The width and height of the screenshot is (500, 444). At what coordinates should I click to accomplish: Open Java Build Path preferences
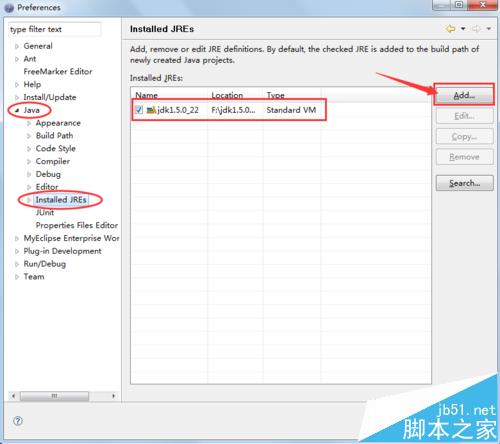(x=54, y=136)
